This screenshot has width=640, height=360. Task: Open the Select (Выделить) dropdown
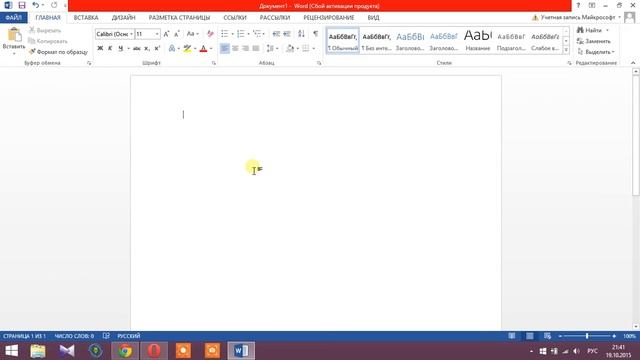[596, 52]
